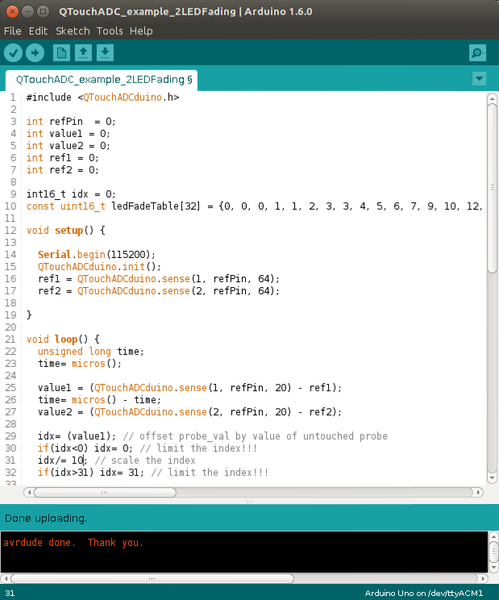Click the editor horizontal scrollbar thumb
This screenshot has height=600, width=499.
point(105,492)
